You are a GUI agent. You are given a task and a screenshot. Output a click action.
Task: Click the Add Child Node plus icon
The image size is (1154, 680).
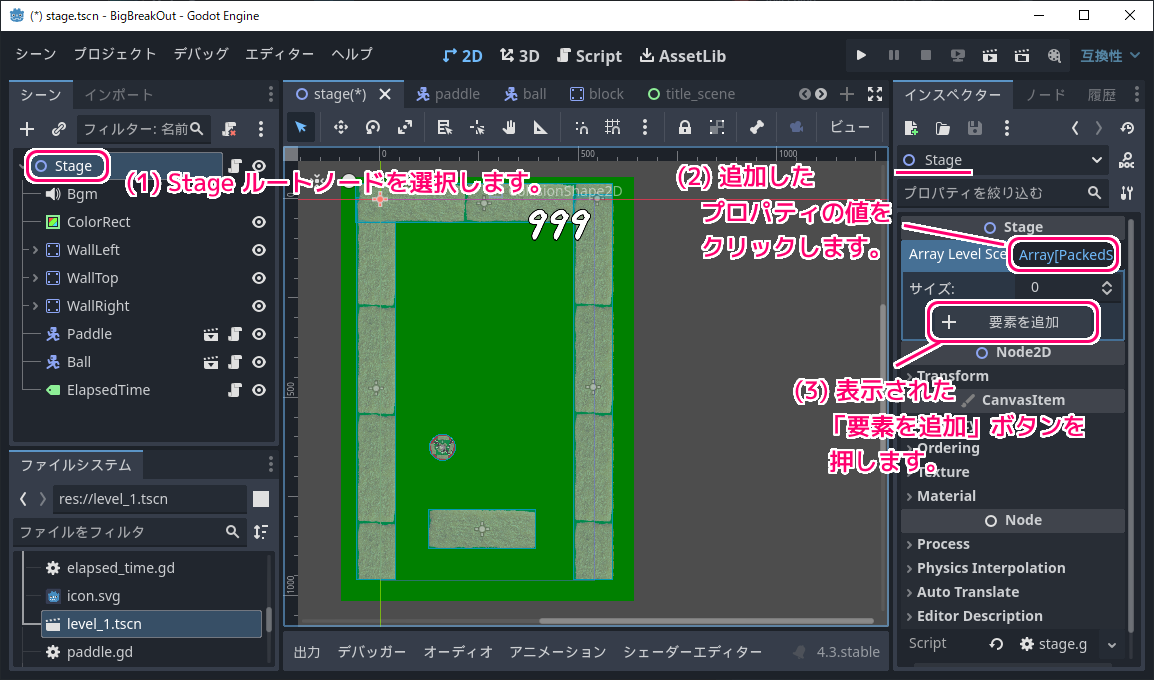point(27,129)
